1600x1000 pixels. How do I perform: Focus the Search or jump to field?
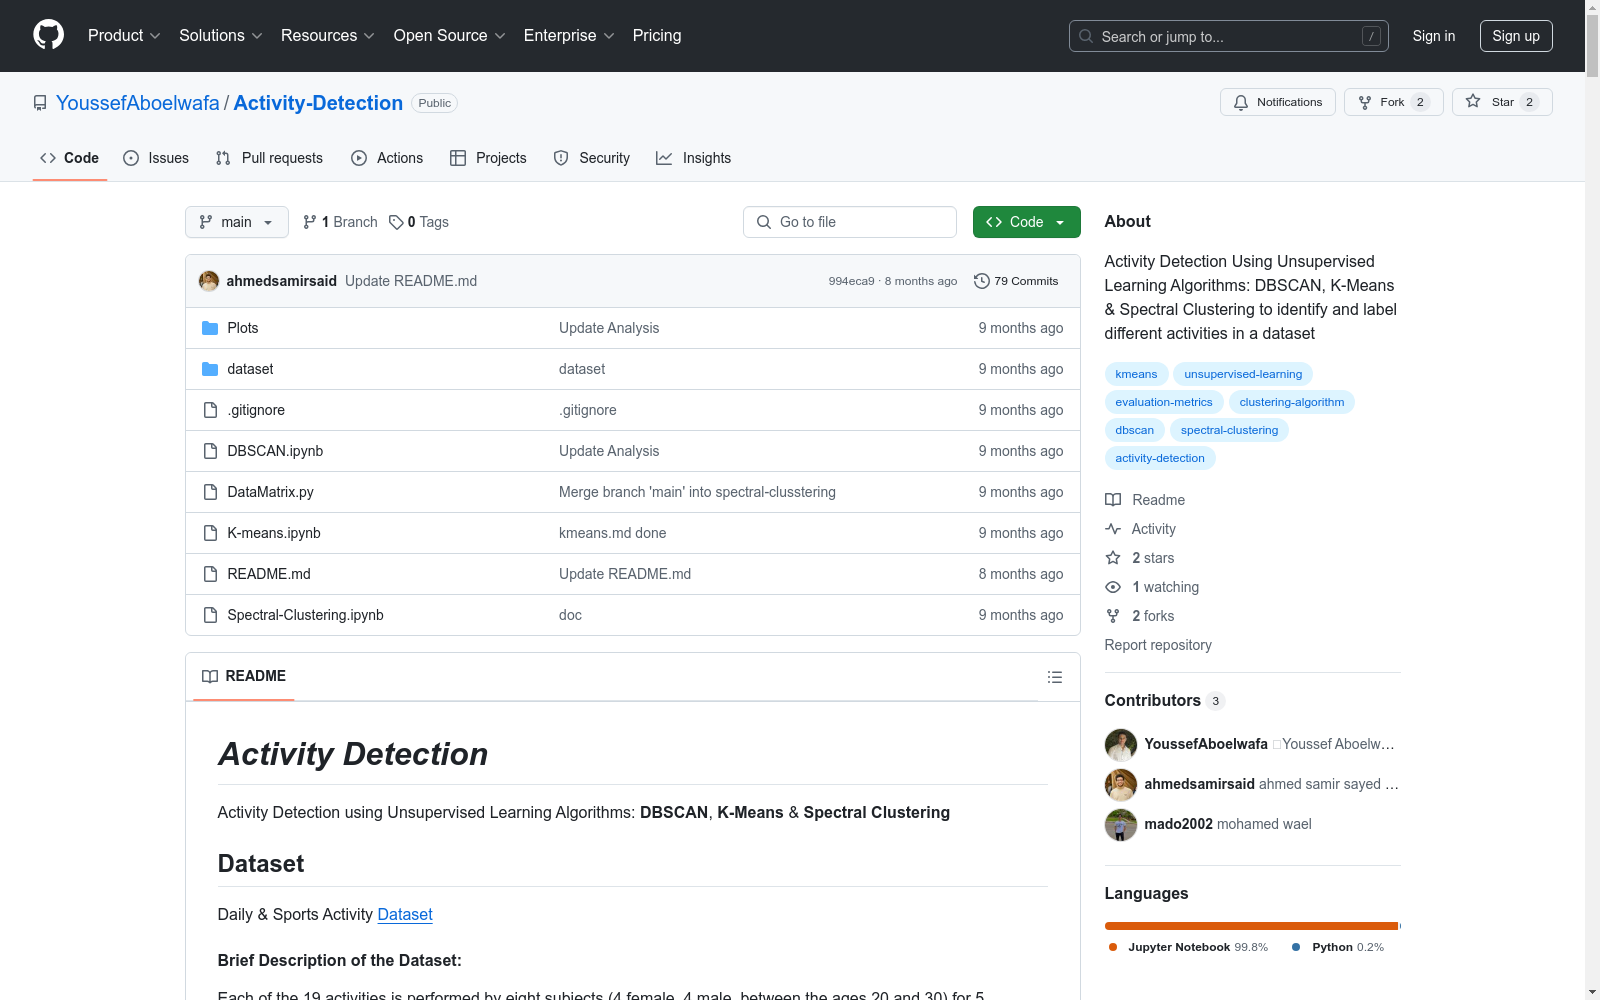(1229, 36)
